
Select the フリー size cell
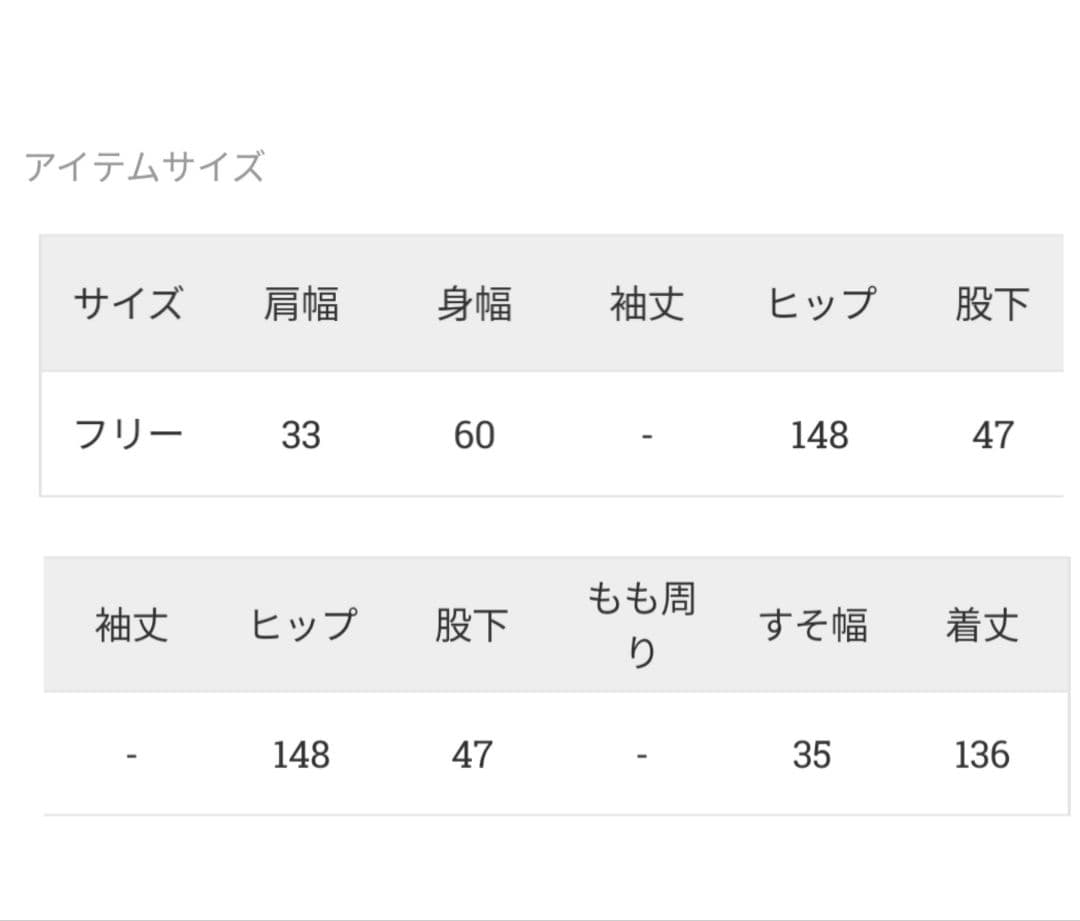click(128, 435)
